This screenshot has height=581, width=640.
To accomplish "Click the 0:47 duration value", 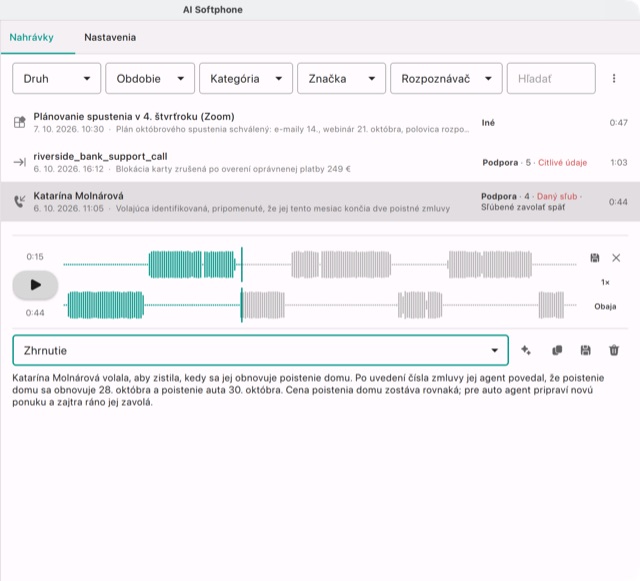I will (618, 122).
